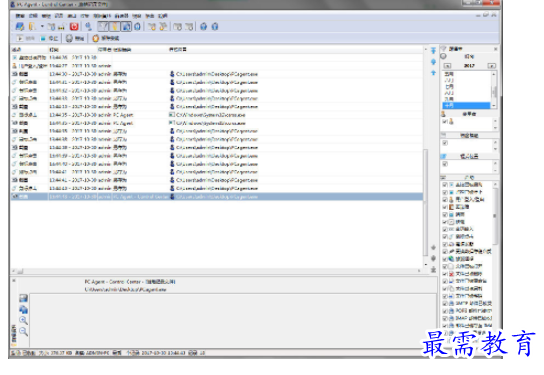Click the printer button in second toolbar
Image resolution: width=544 pixels, height=375 pixels.
[x=75, y=38]
